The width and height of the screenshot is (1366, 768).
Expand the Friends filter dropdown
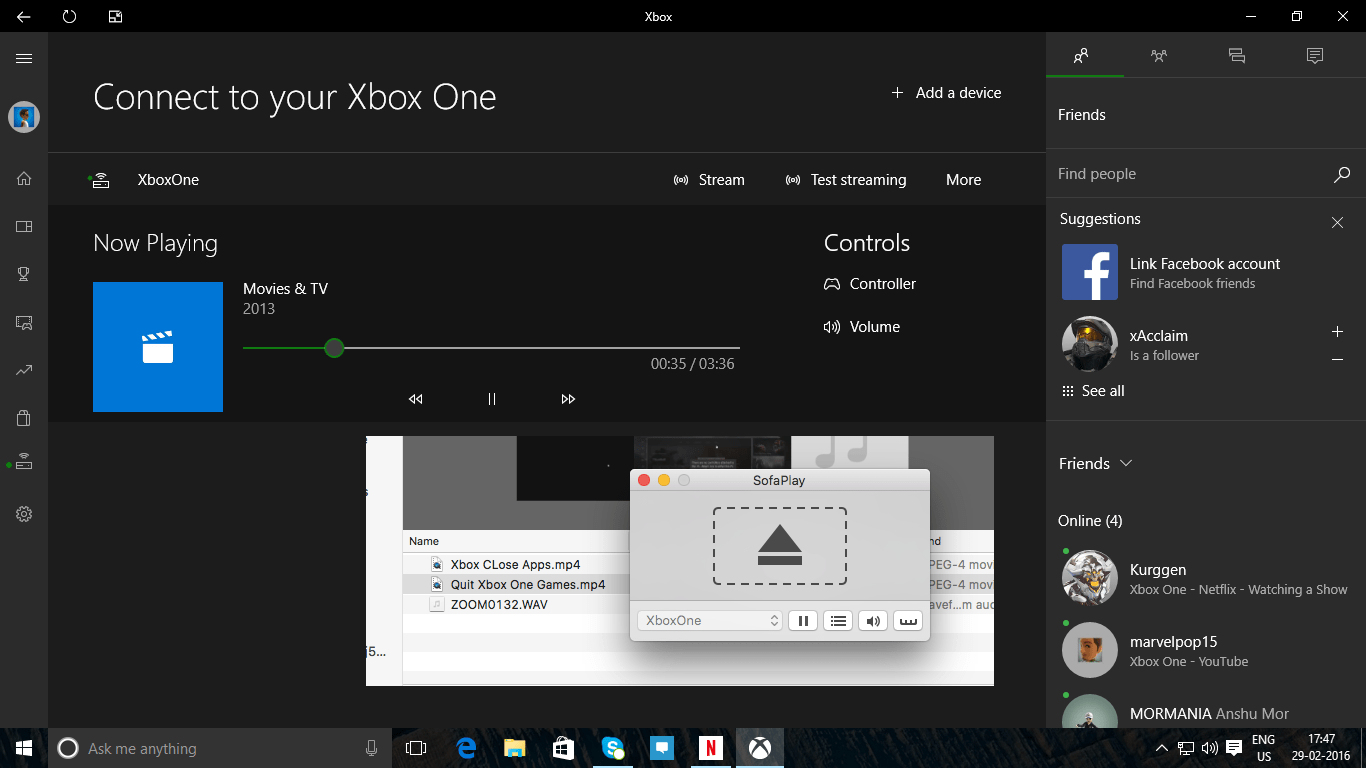(x=1095, y=464)
